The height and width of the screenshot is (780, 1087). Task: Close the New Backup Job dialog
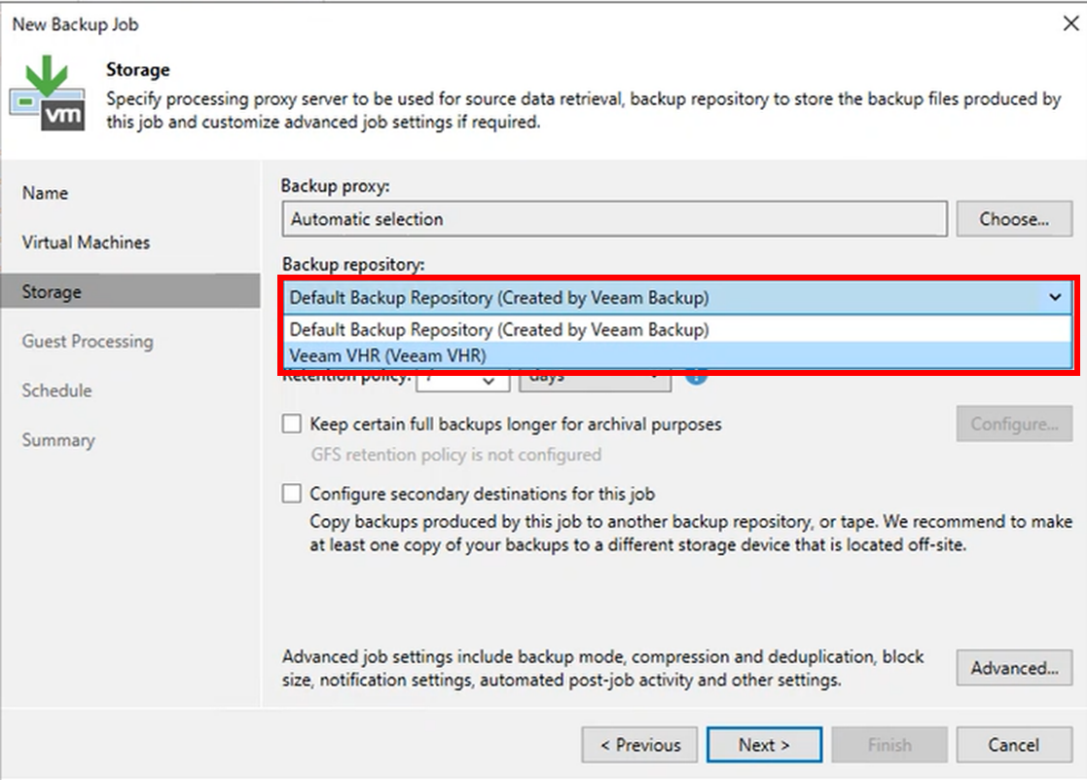point(1070,24)
